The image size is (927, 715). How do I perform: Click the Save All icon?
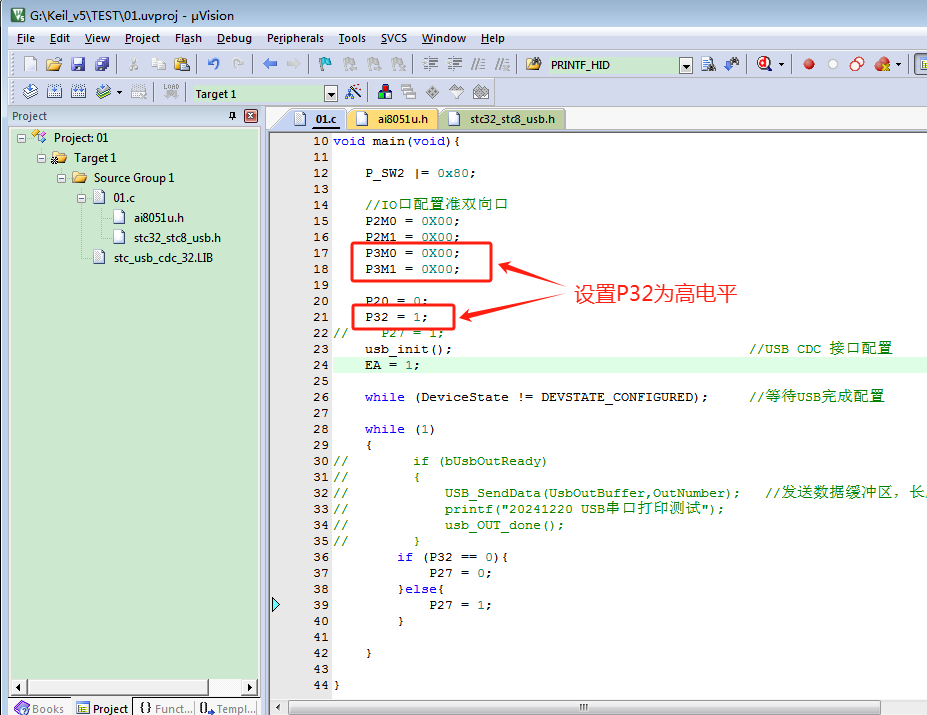click(x=102, y=64)
